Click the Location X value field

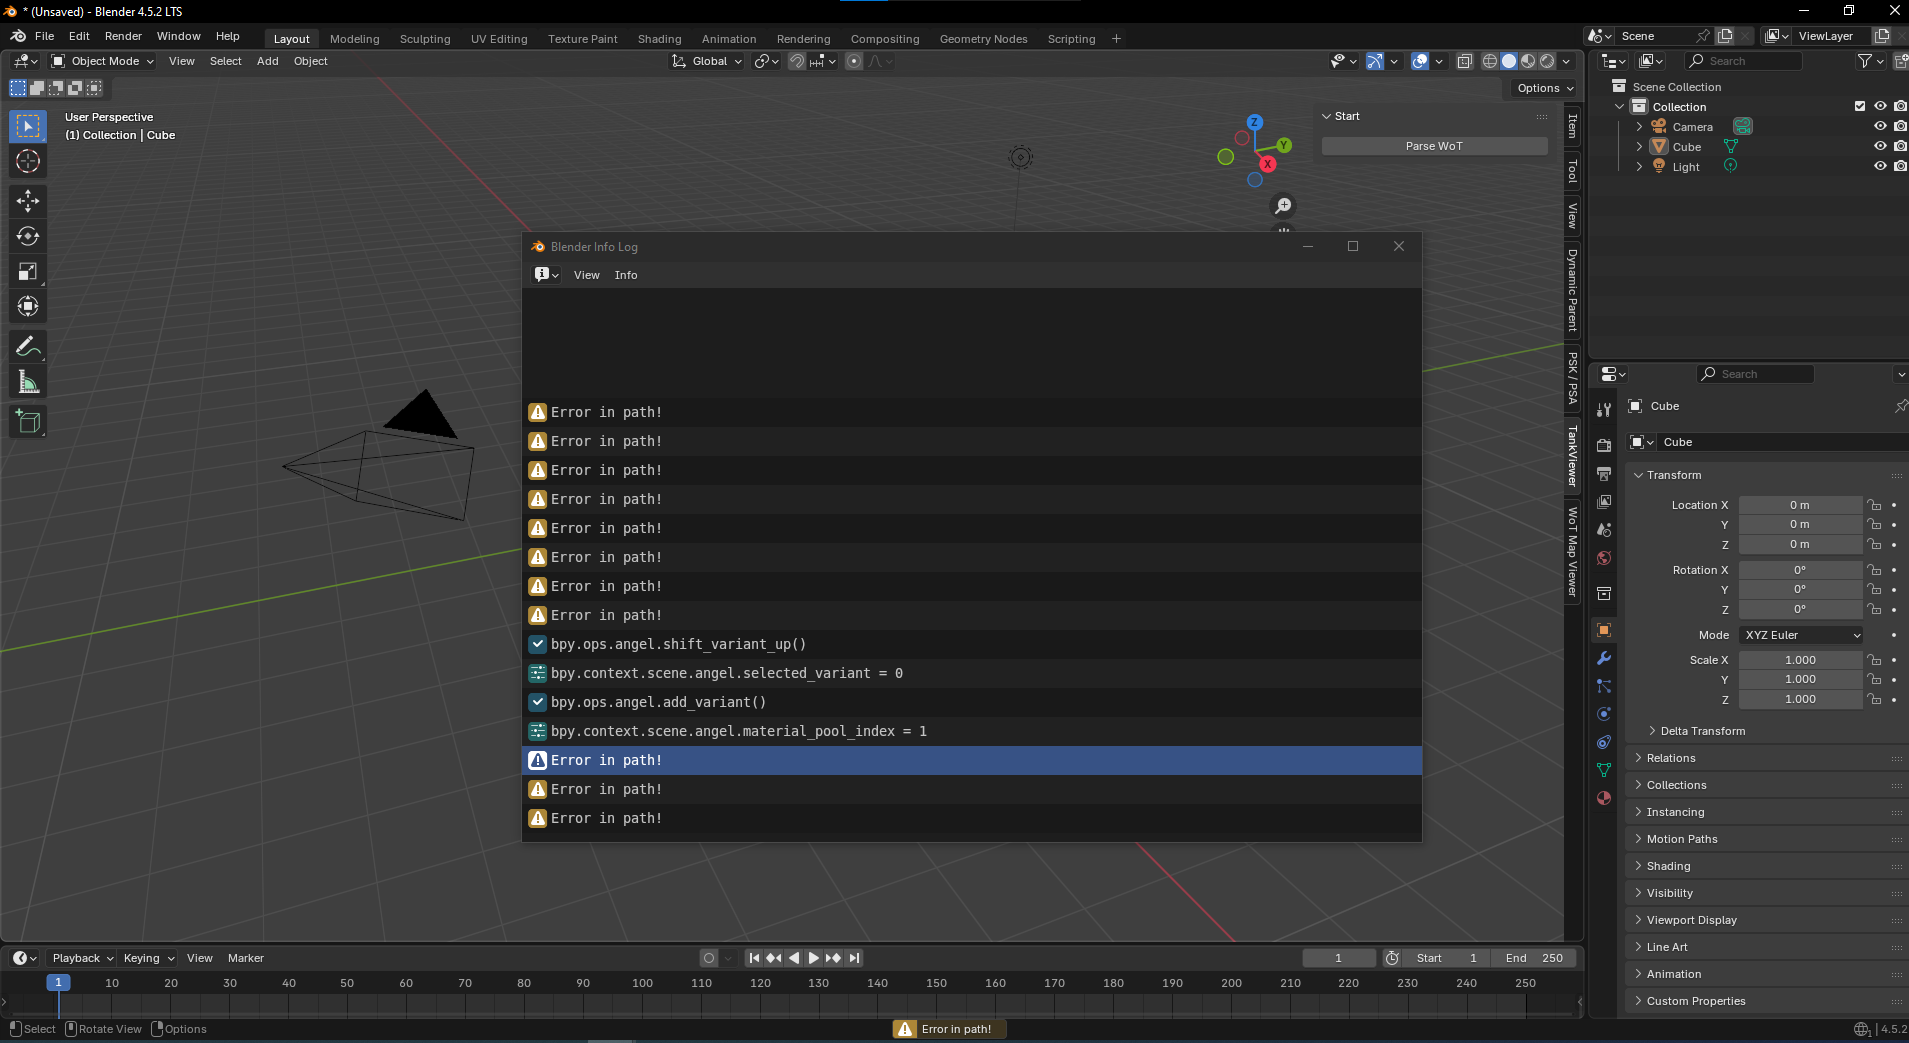(1800, 505)
